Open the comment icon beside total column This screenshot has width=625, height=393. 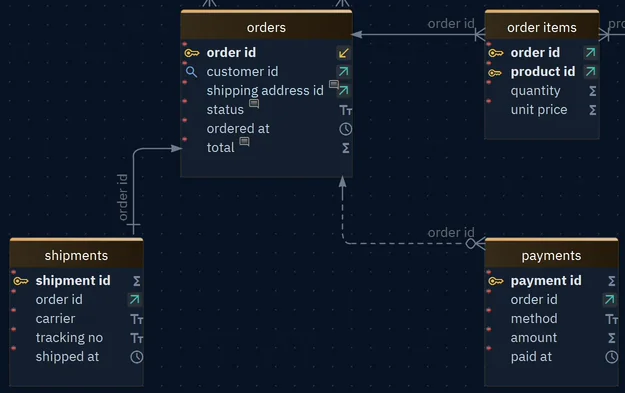coord(244,141)
